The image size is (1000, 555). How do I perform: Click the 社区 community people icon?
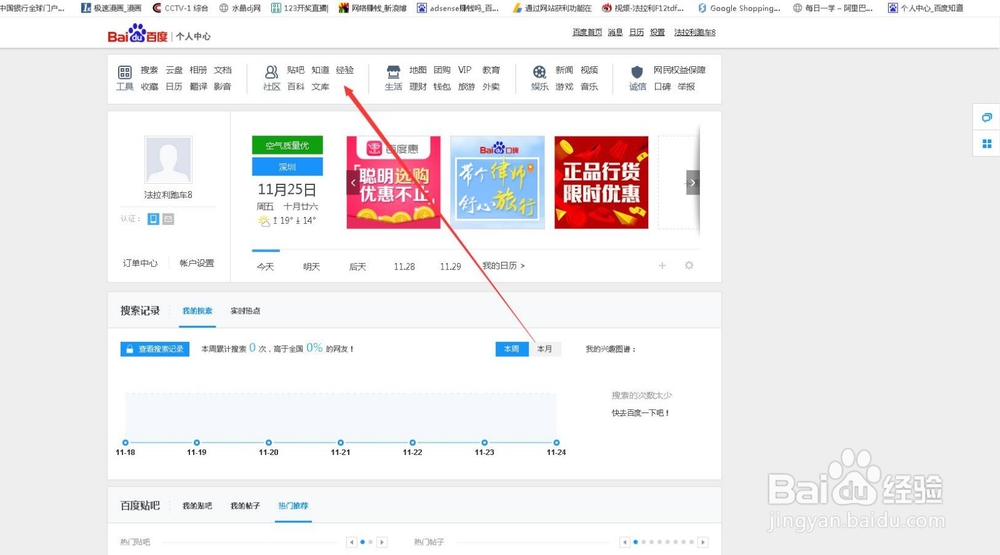point(272,71)
